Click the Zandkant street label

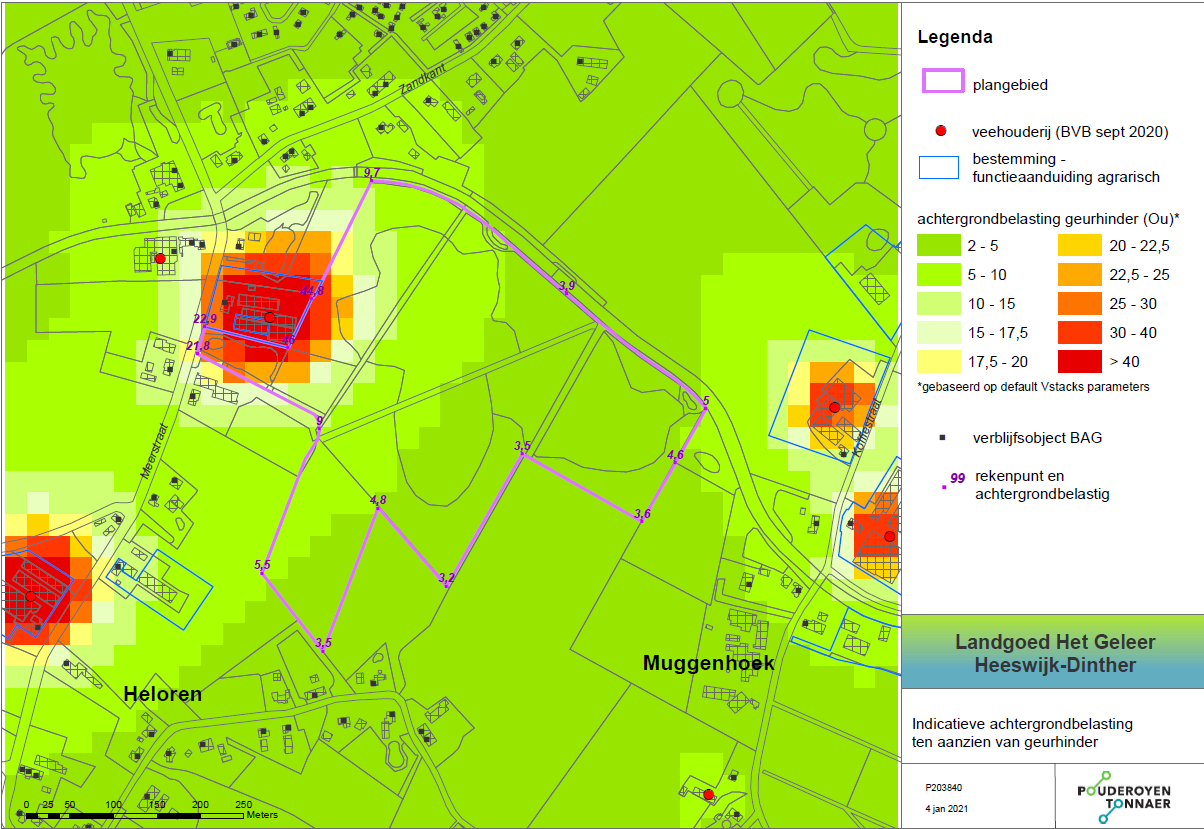[x=424, y=82]
